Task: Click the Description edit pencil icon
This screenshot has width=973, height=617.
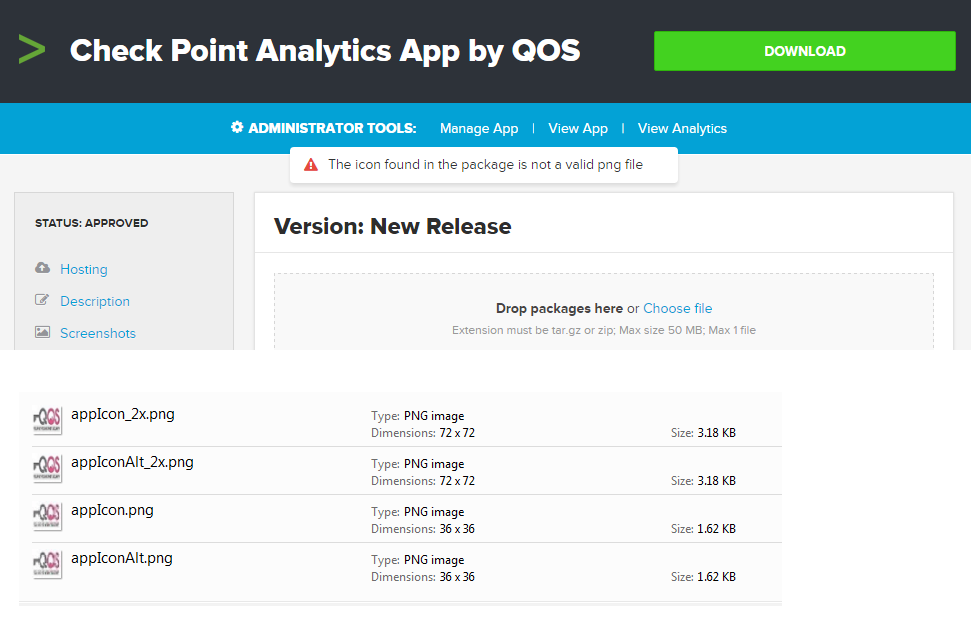Action: [x=42, y=300]
